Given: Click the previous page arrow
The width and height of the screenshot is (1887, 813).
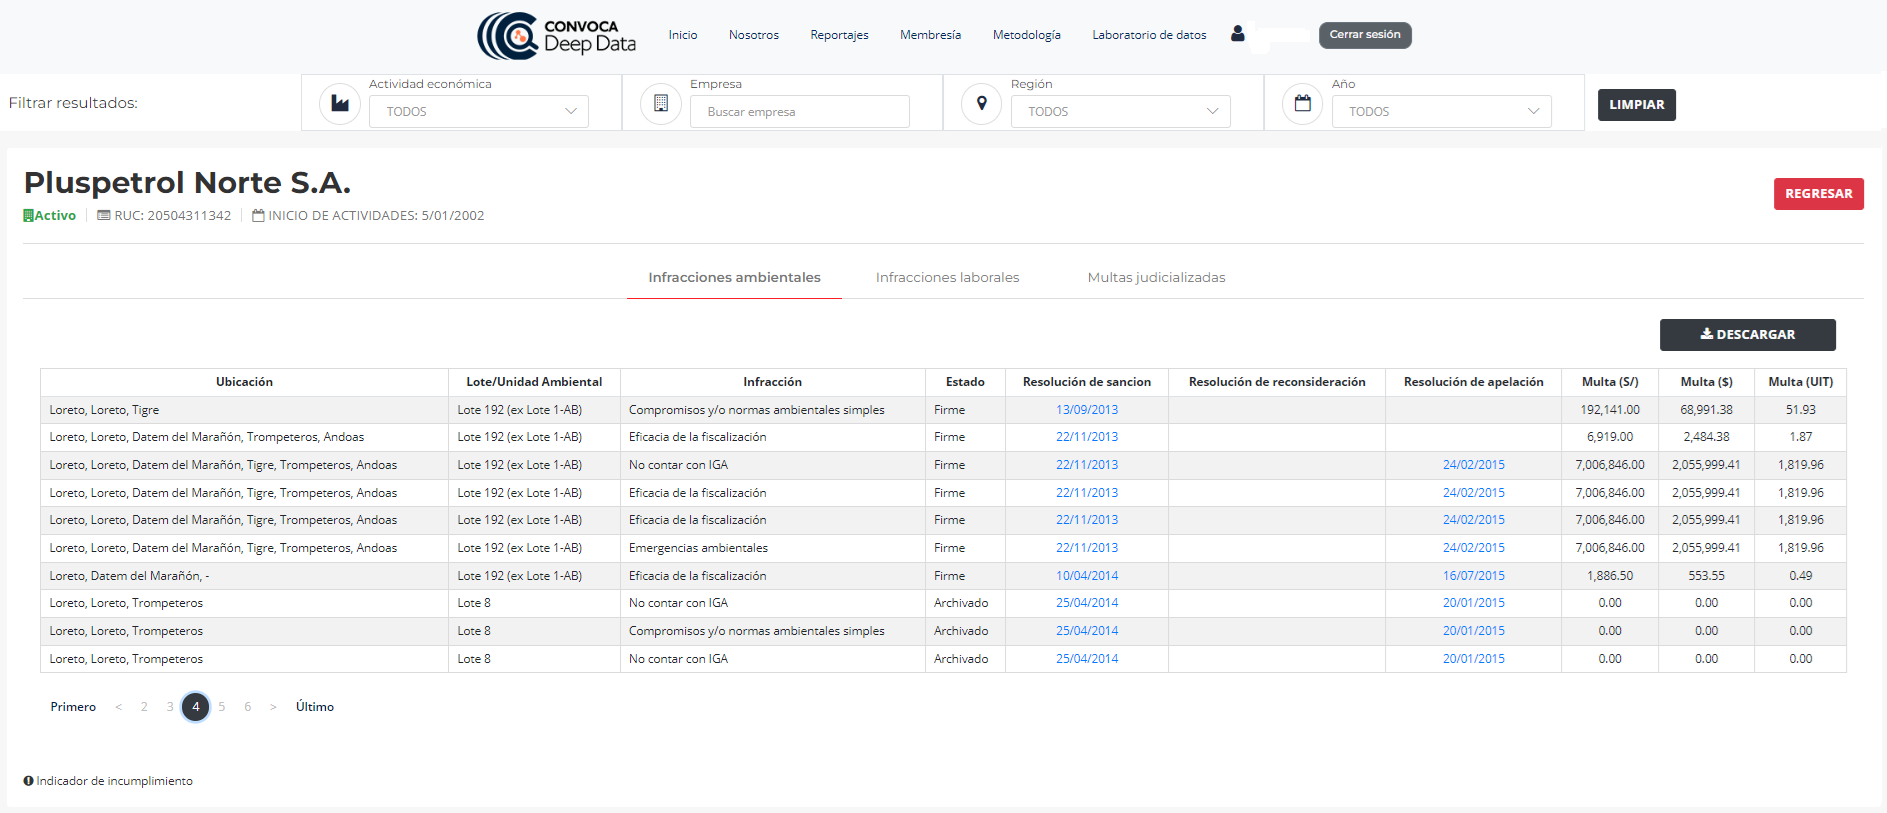Looking at the screenshot, I should pos(118,707).
